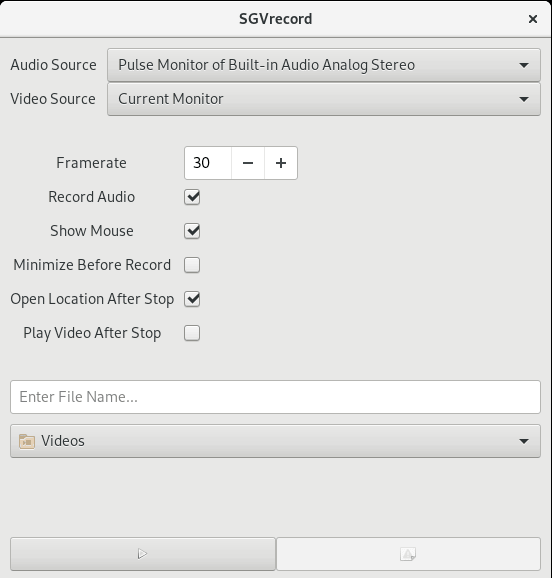This screenshot has height=578, width=552.
Task: Open the Current Monitor video source dropdown
Action: 324,99
